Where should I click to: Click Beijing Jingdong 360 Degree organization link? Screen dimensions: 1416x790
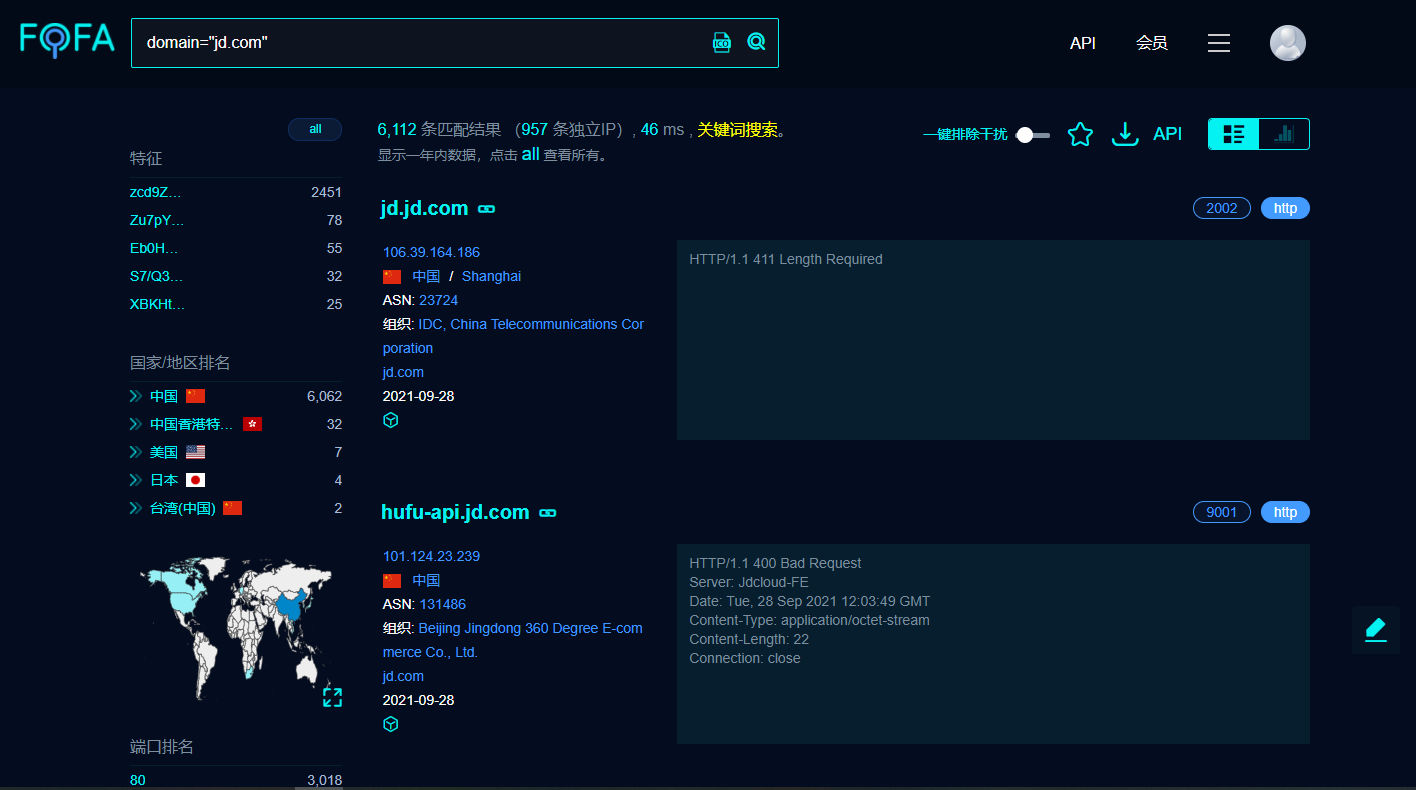513,640
